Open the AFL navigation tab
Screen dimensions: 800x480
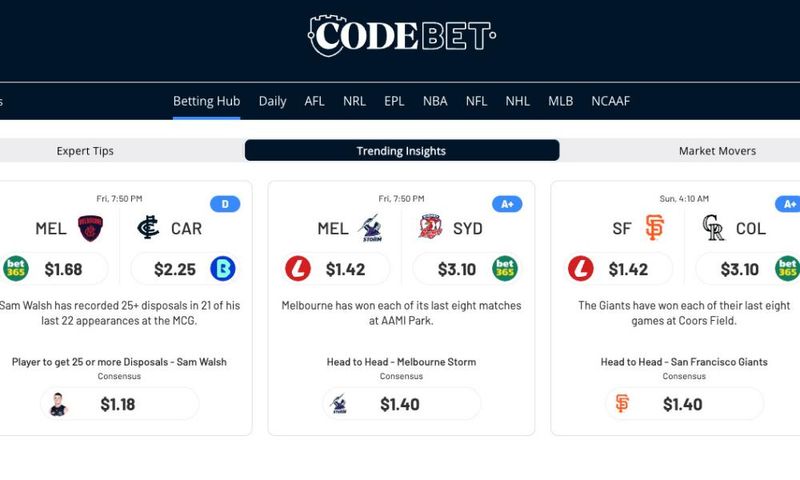(x=314, y=101)
